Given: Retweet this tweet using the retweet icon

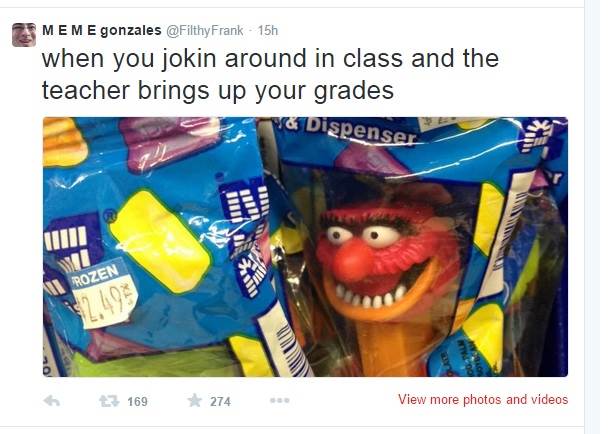Looking at the screenshot, I should 109,401.
